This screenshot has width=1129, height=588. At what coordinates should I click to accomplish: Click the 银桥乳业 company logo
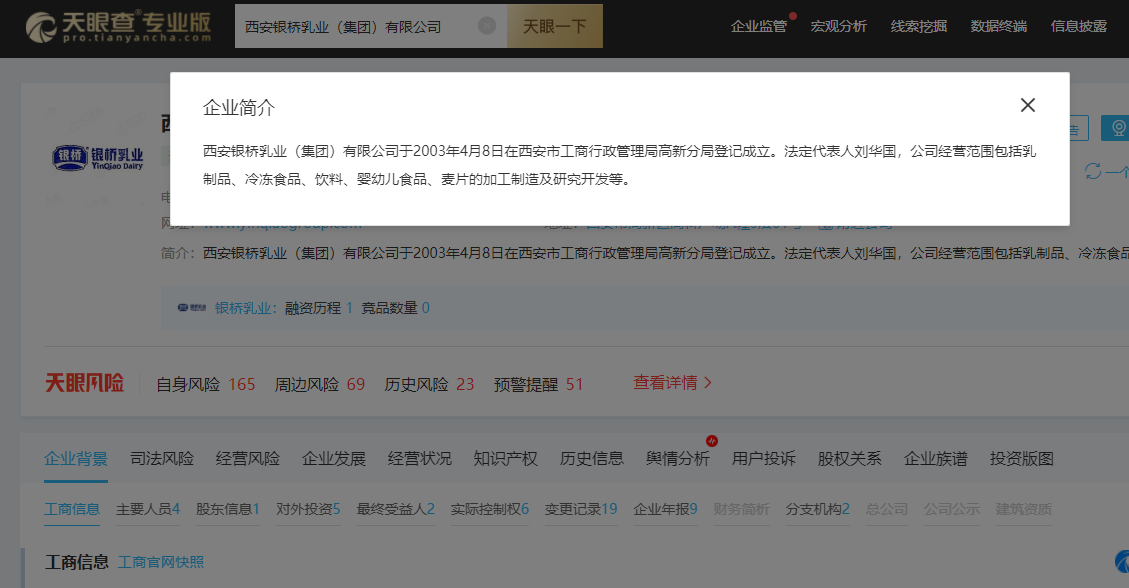tap(98, 158)
